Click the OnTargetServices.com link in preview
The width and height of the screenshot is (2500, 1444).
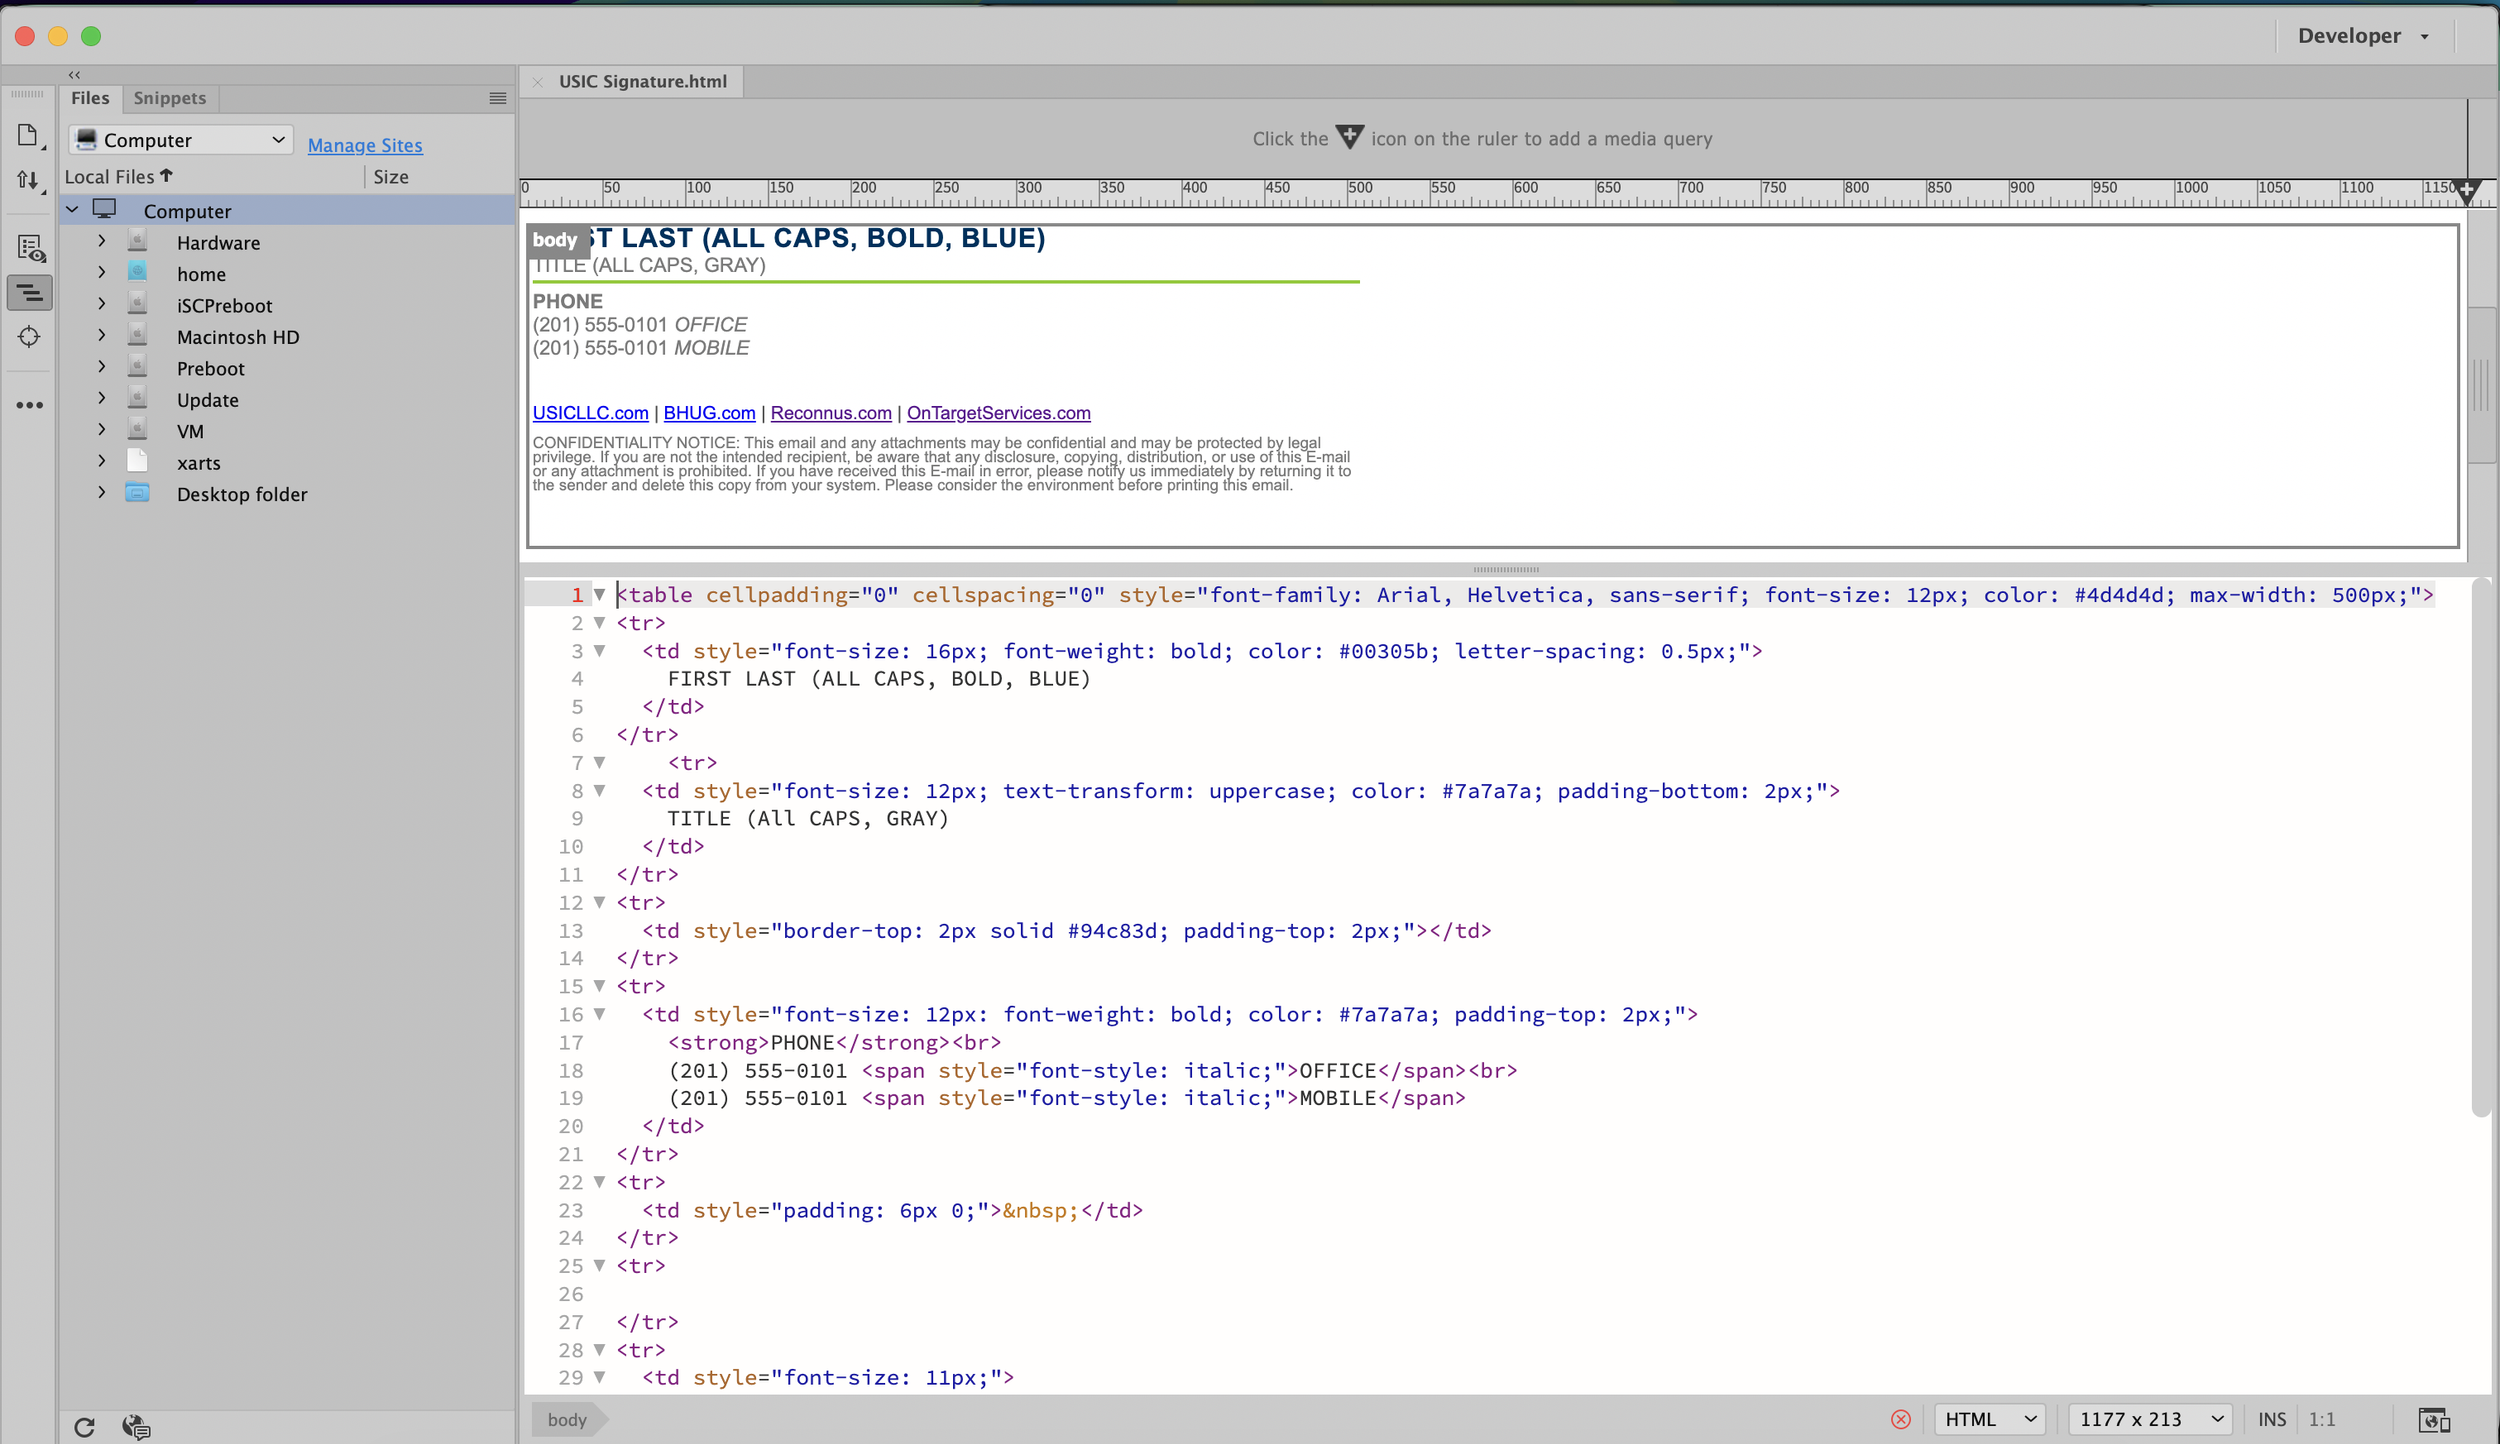998,413
